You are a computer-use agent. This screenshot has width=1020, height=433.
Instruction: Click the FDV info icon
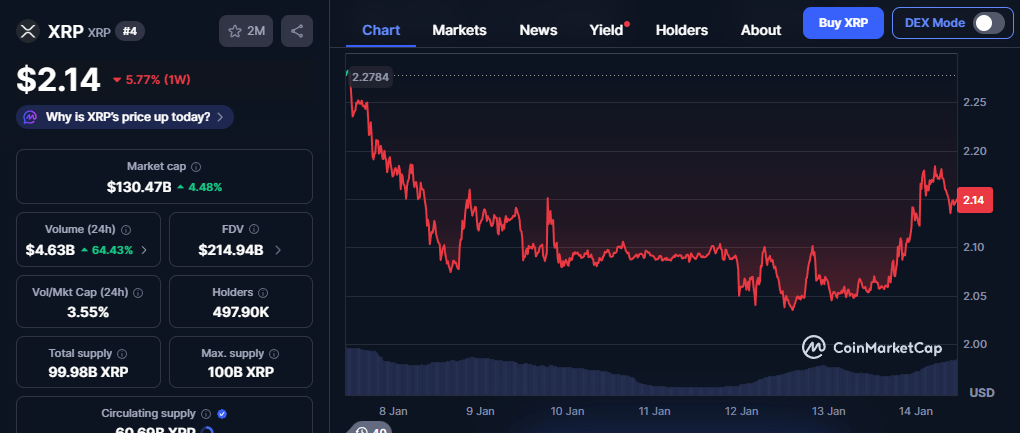click(254, 229)
